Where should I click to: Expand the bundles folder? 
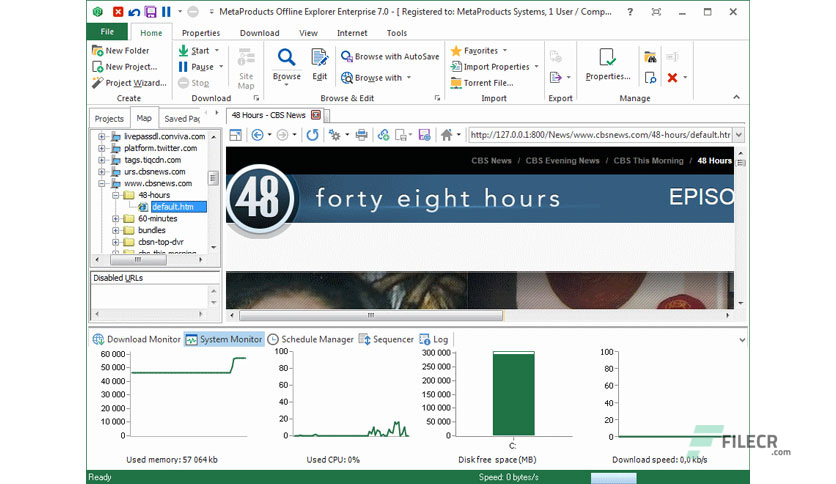click(x=115, y=230)
